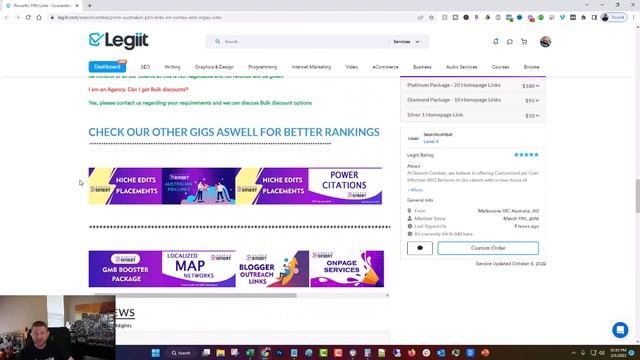The image size is (640, 360).
Task: Open the Blogger Outreach Links banner
Action: coord(273,269)
